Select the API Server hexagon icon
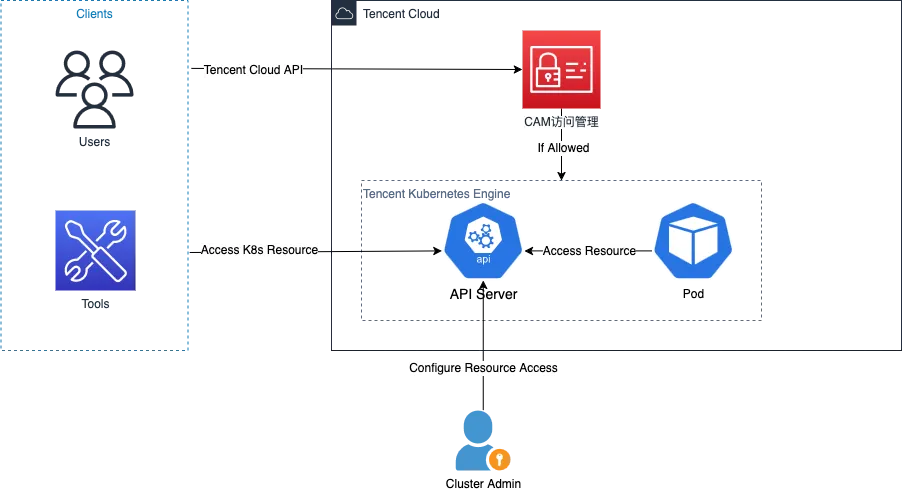The width and height of the screenshot is (902, 492). click(x=483, y=241)
